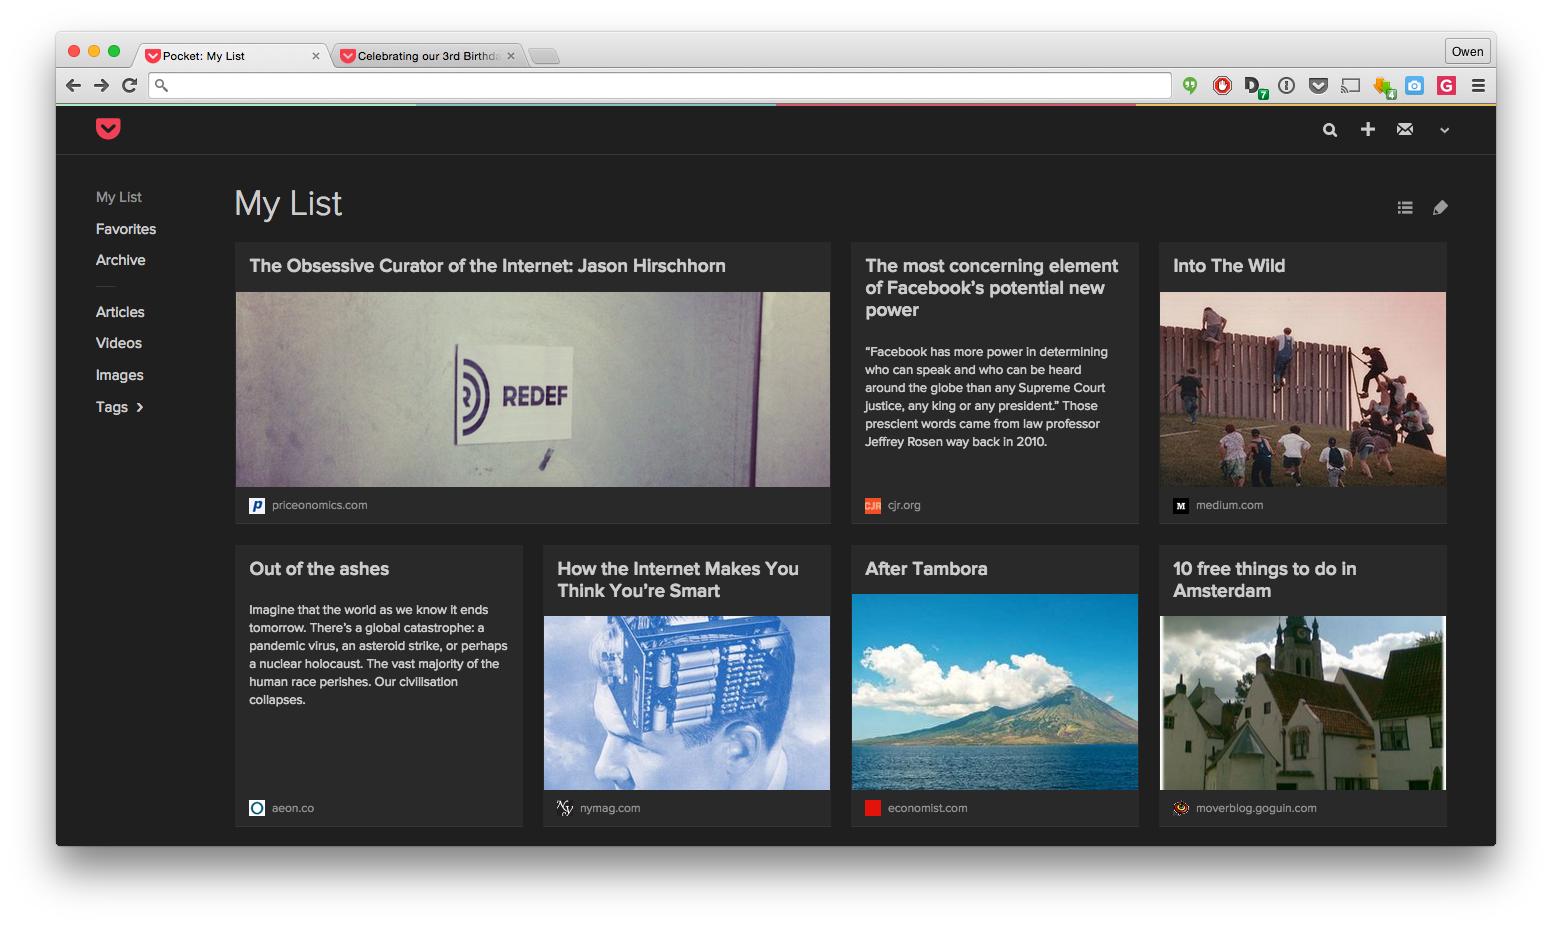1552x926 pixels.
Task: Open the blue head illustration thumbnail
Action: point(687,703)
